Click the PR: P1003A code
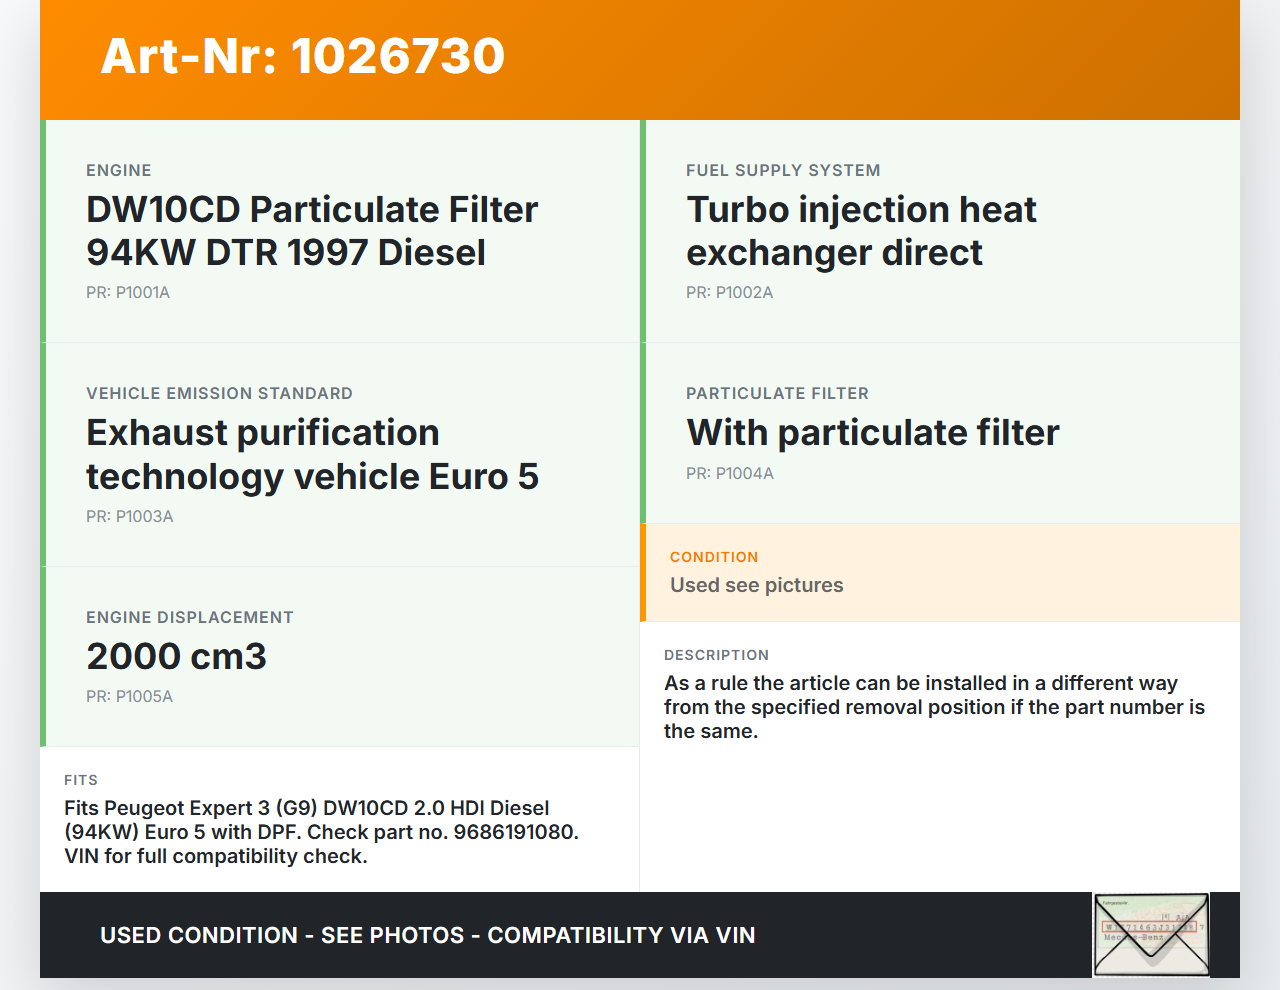Screen dimensions: 1280x990 point(130,517)
